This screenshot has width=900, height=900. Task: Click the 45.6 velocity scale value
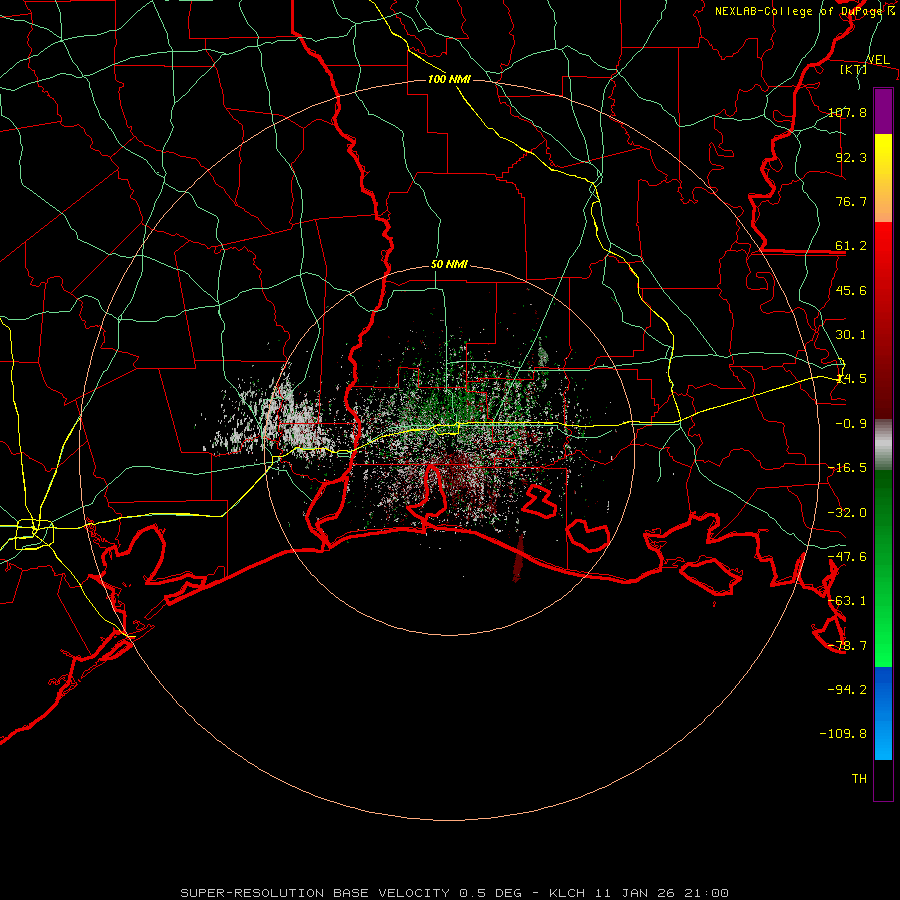click(851, 290)
